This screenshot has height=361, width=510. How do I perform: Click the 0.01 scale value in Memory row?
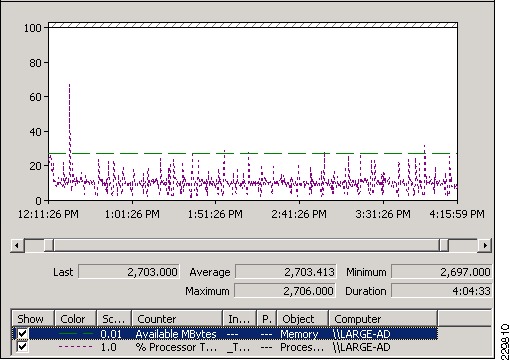coord(111,334)
